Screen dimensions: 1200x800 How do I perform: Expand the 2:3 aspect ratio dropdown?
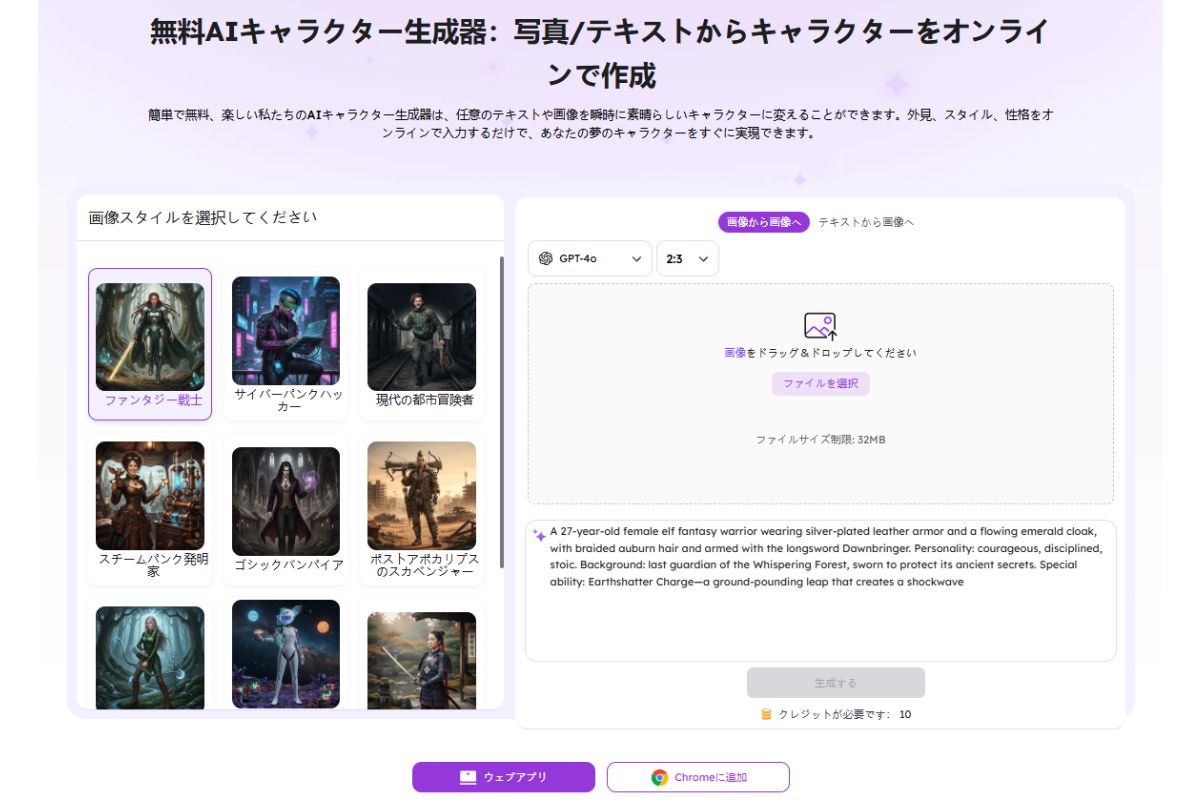[x=688, y=258]
